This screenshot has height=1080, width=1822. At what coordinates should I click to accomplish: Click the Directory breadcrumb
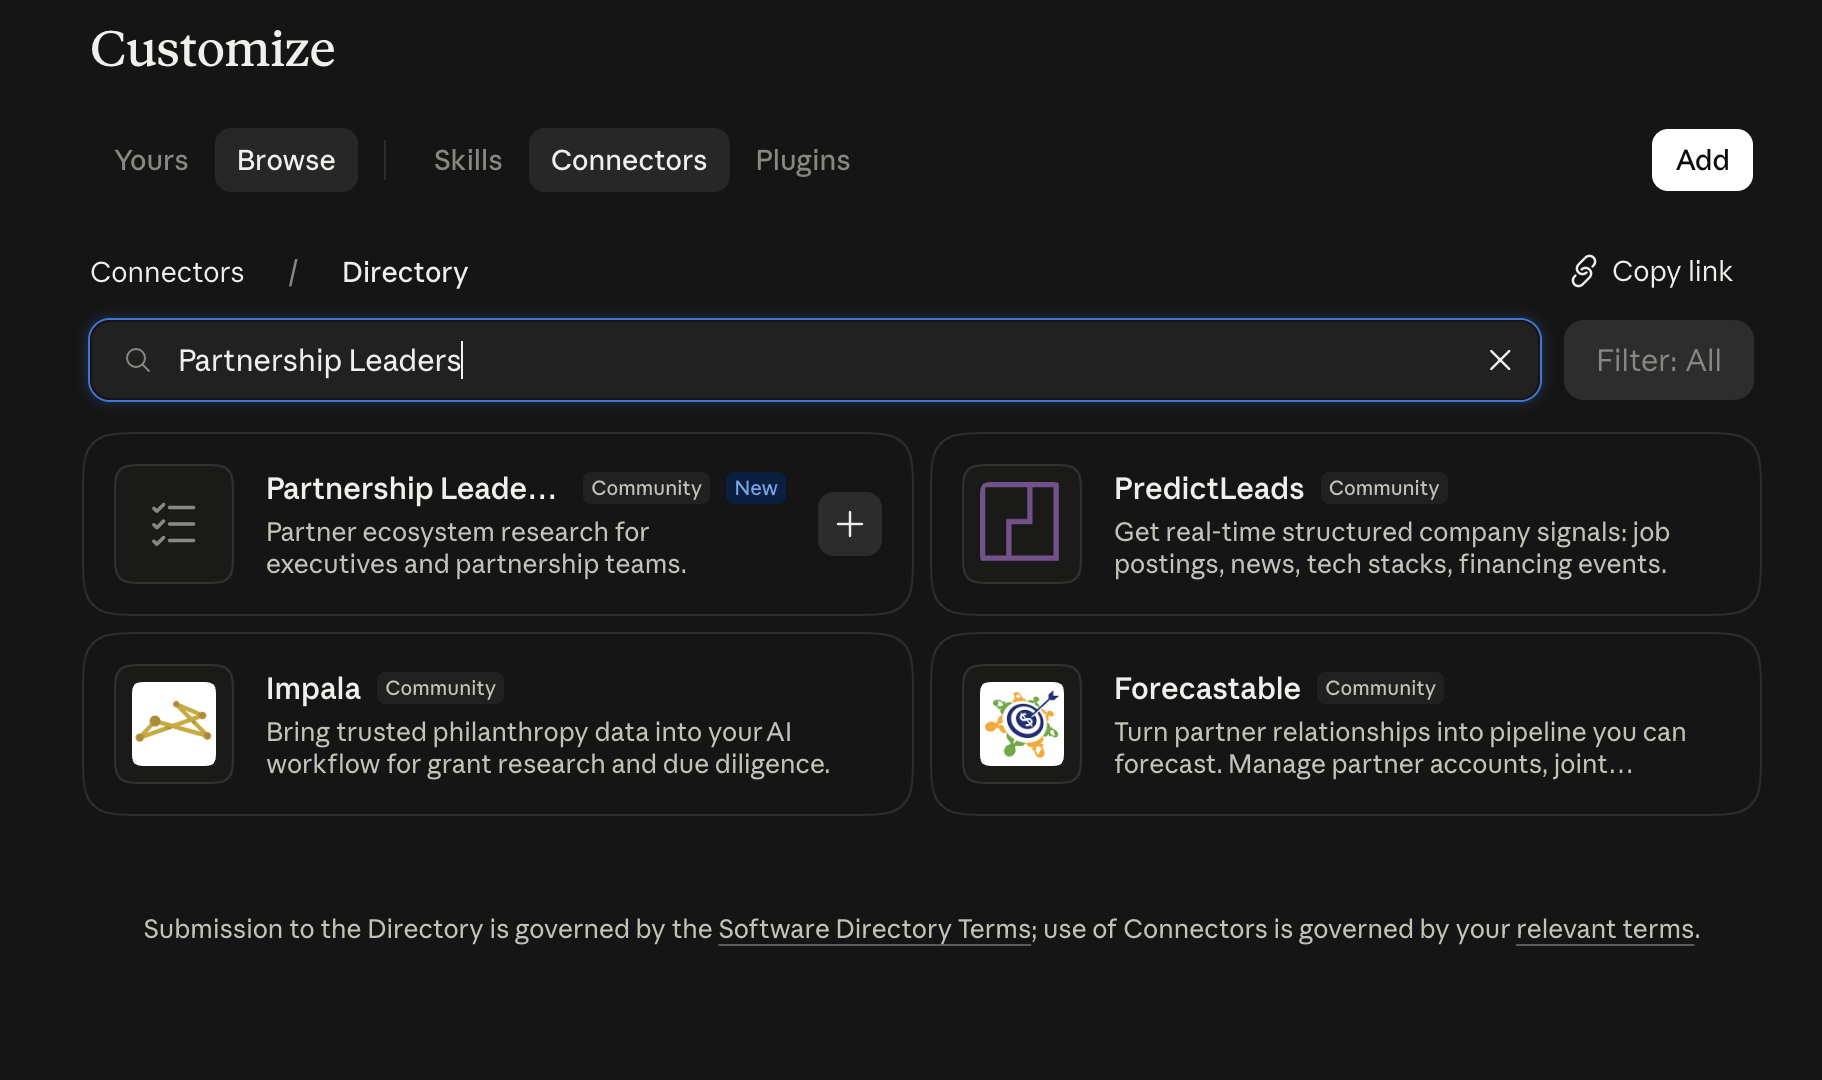tap(405, 272)
